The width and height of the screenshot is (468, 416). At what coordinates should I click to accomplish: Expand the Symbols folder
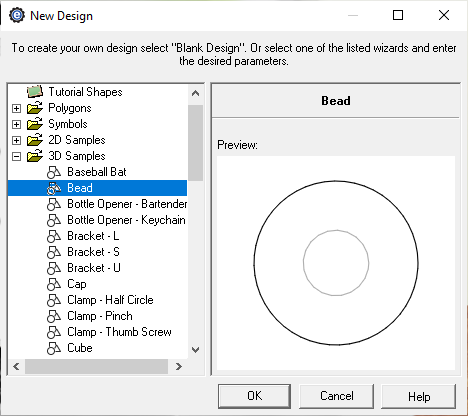pos(16,124)
